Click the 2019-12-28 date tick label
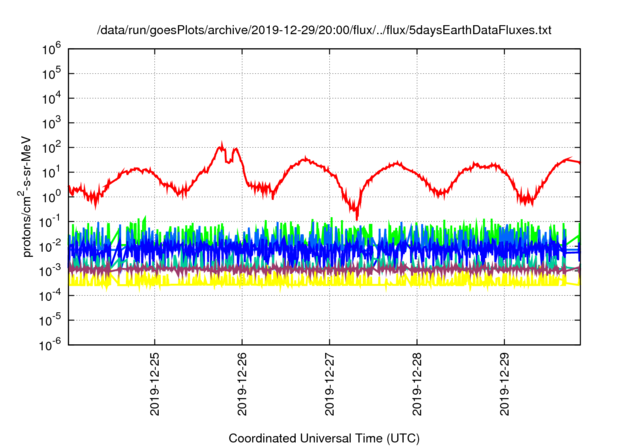 (x=417, y=383)
